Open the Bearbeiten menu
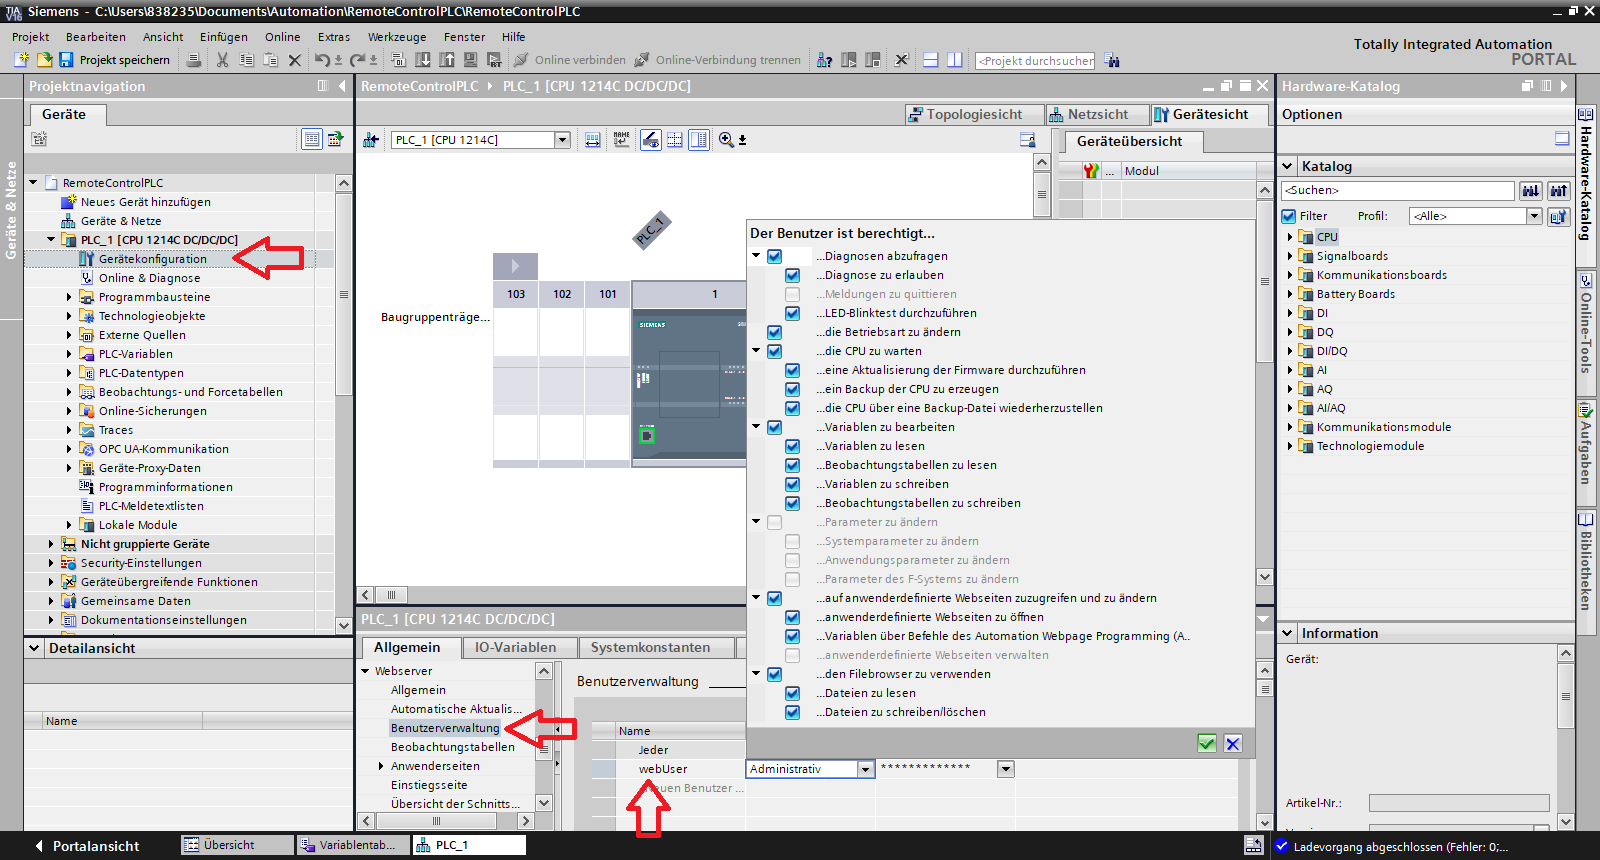Viewport: 1600px width, 860px height. [x=96, y=37]
